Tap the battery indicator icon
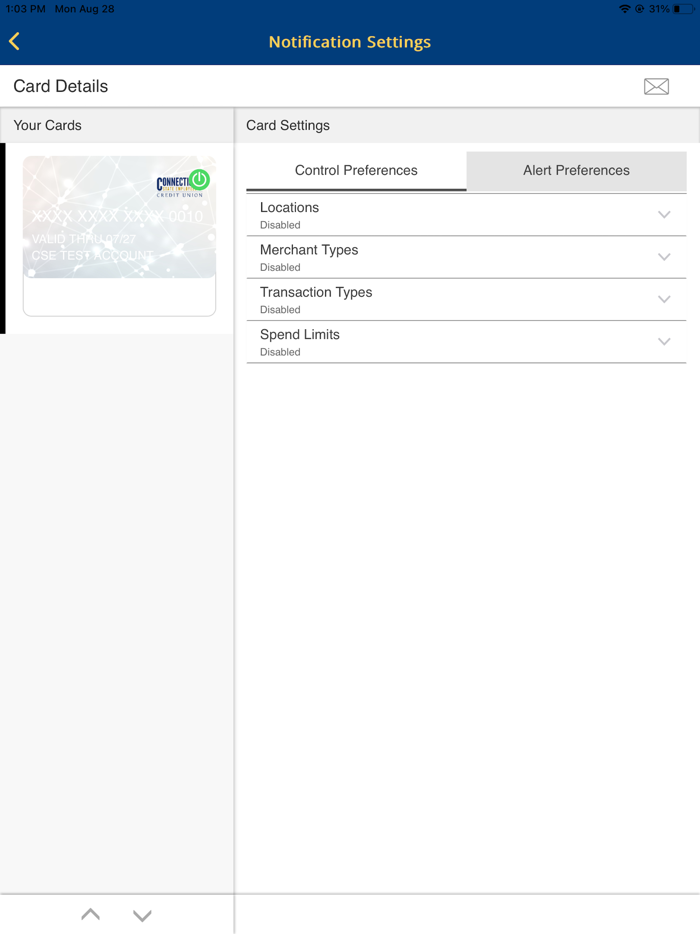This screenshot has width=700, height=934. coord(683,9)
